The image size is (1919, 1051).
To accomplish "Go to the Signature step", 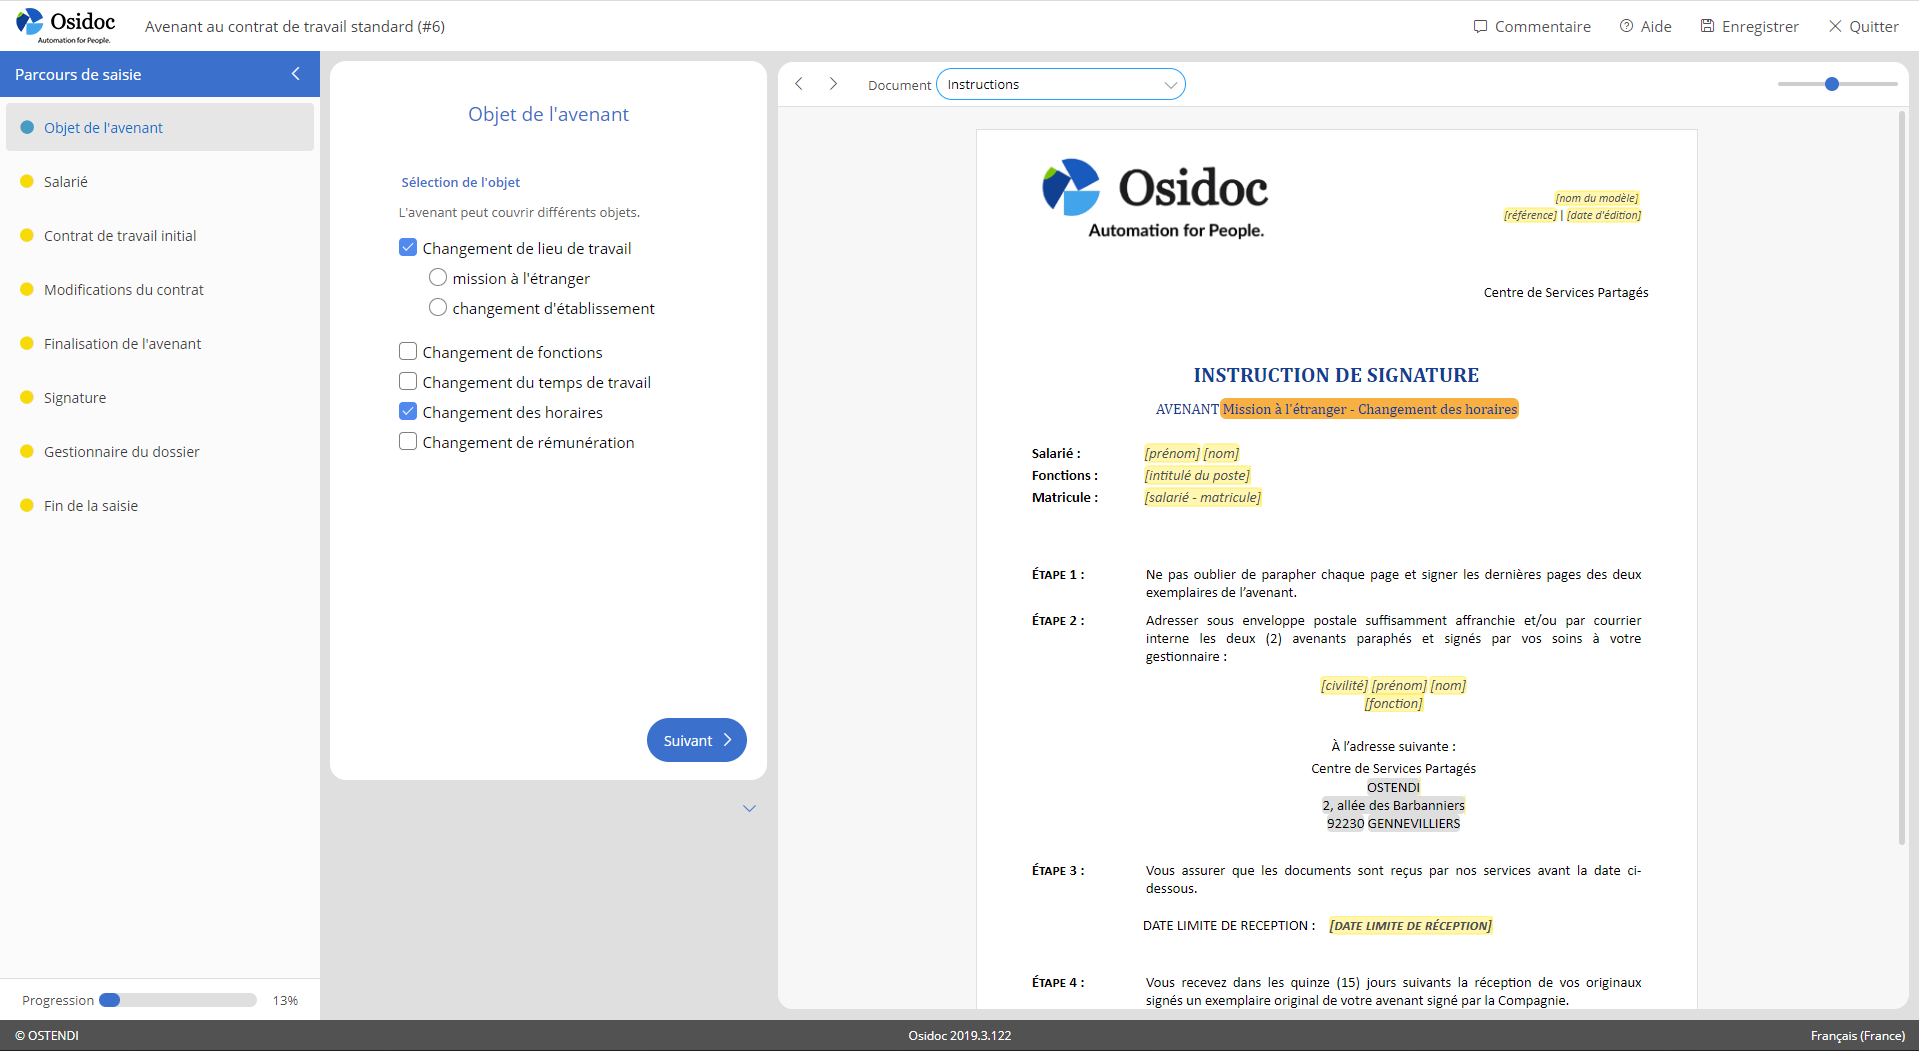I will [x=74, y=397].
